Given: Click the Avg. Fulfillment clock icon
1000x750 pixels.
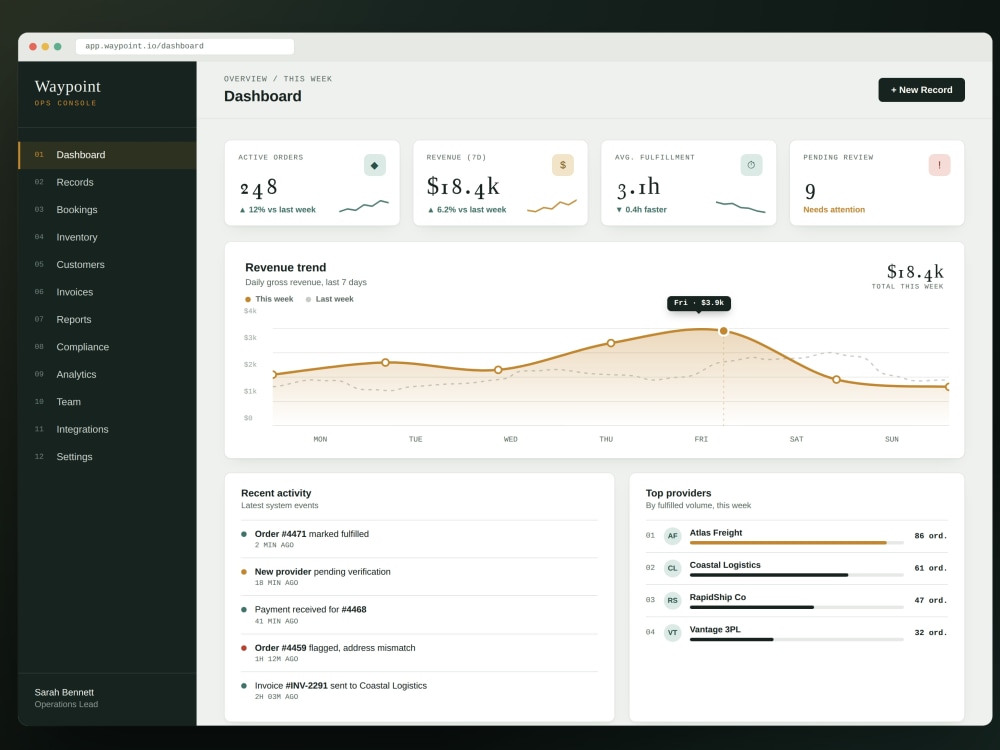Looking at the screenshot, I should click(751, 165).
